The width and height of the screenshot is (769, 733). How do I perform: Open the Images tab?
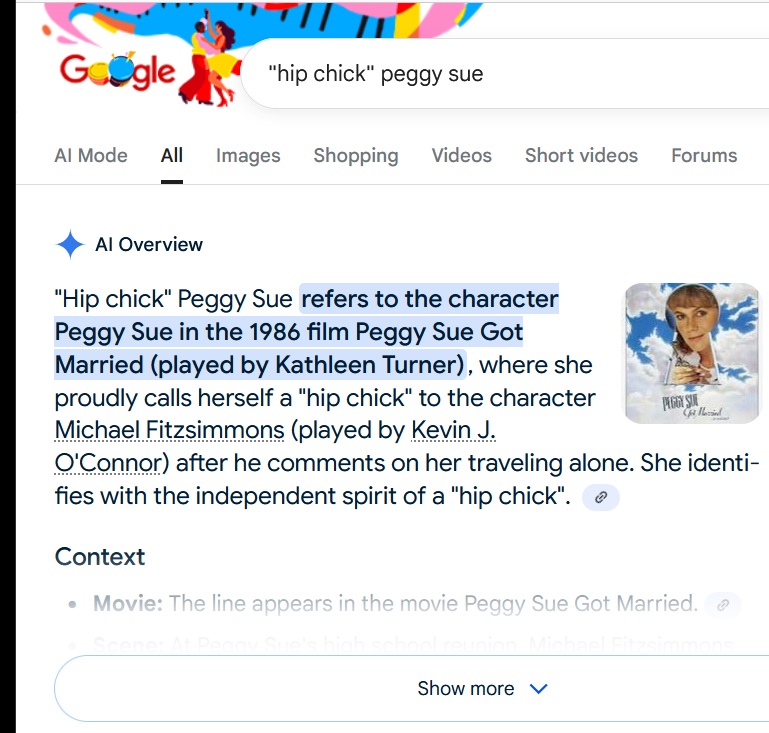(x=248, y=156)
